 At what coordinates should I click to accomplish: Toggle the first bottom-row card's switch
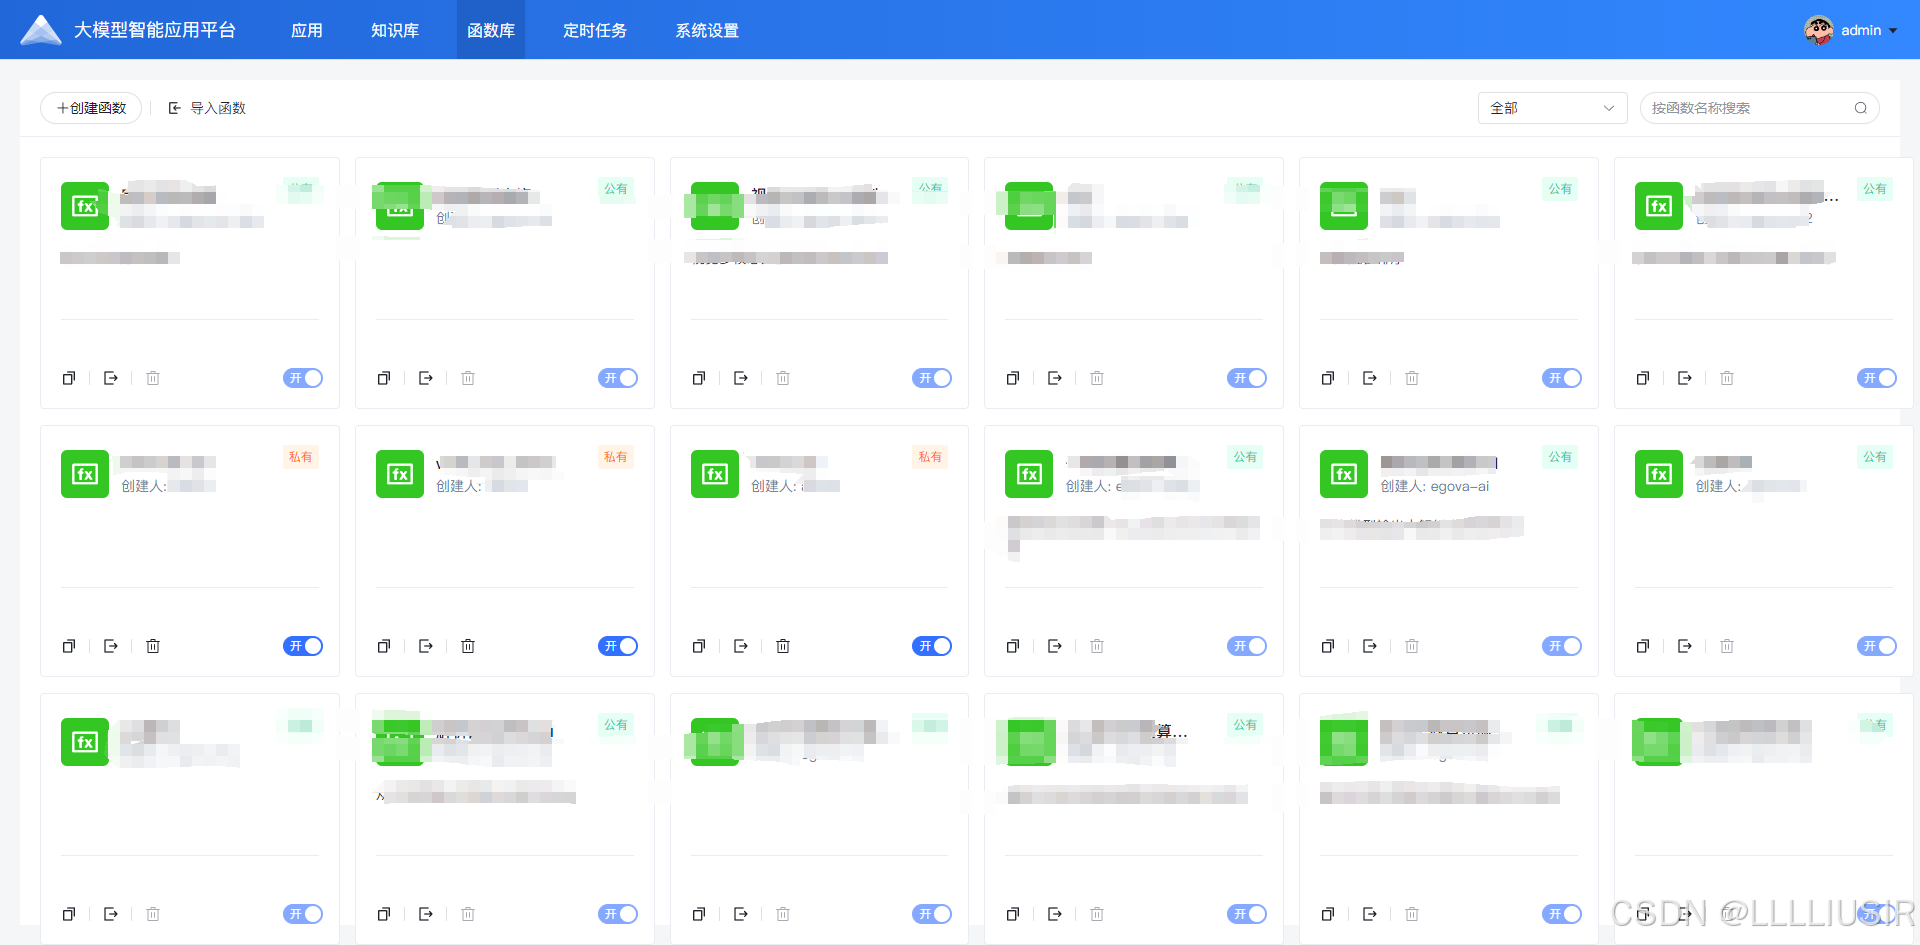pyautogui.click(x=303, y=914)
